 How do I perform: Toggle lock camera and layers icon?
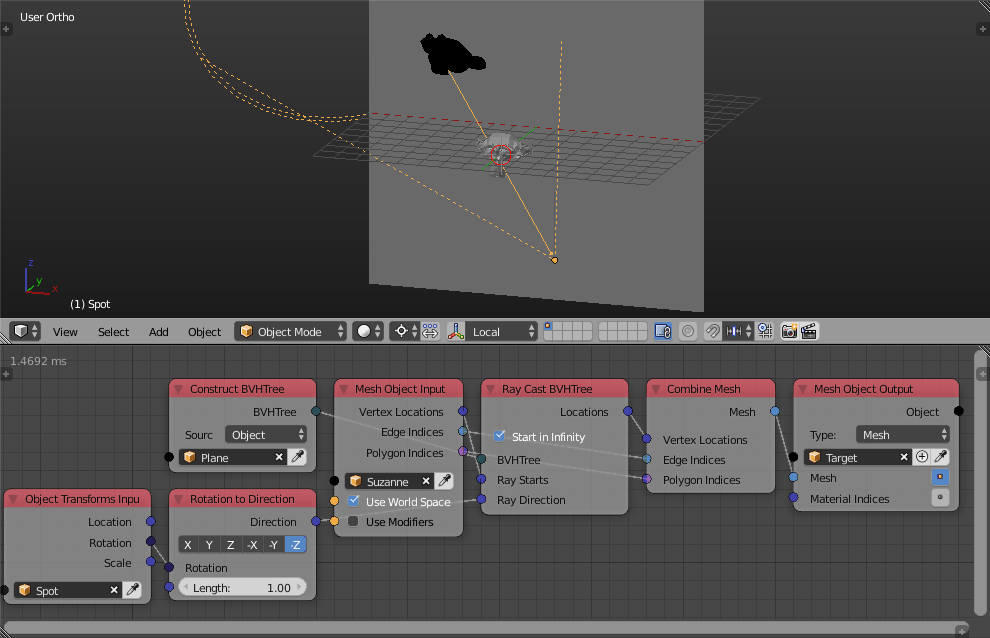tap(663, 331)
